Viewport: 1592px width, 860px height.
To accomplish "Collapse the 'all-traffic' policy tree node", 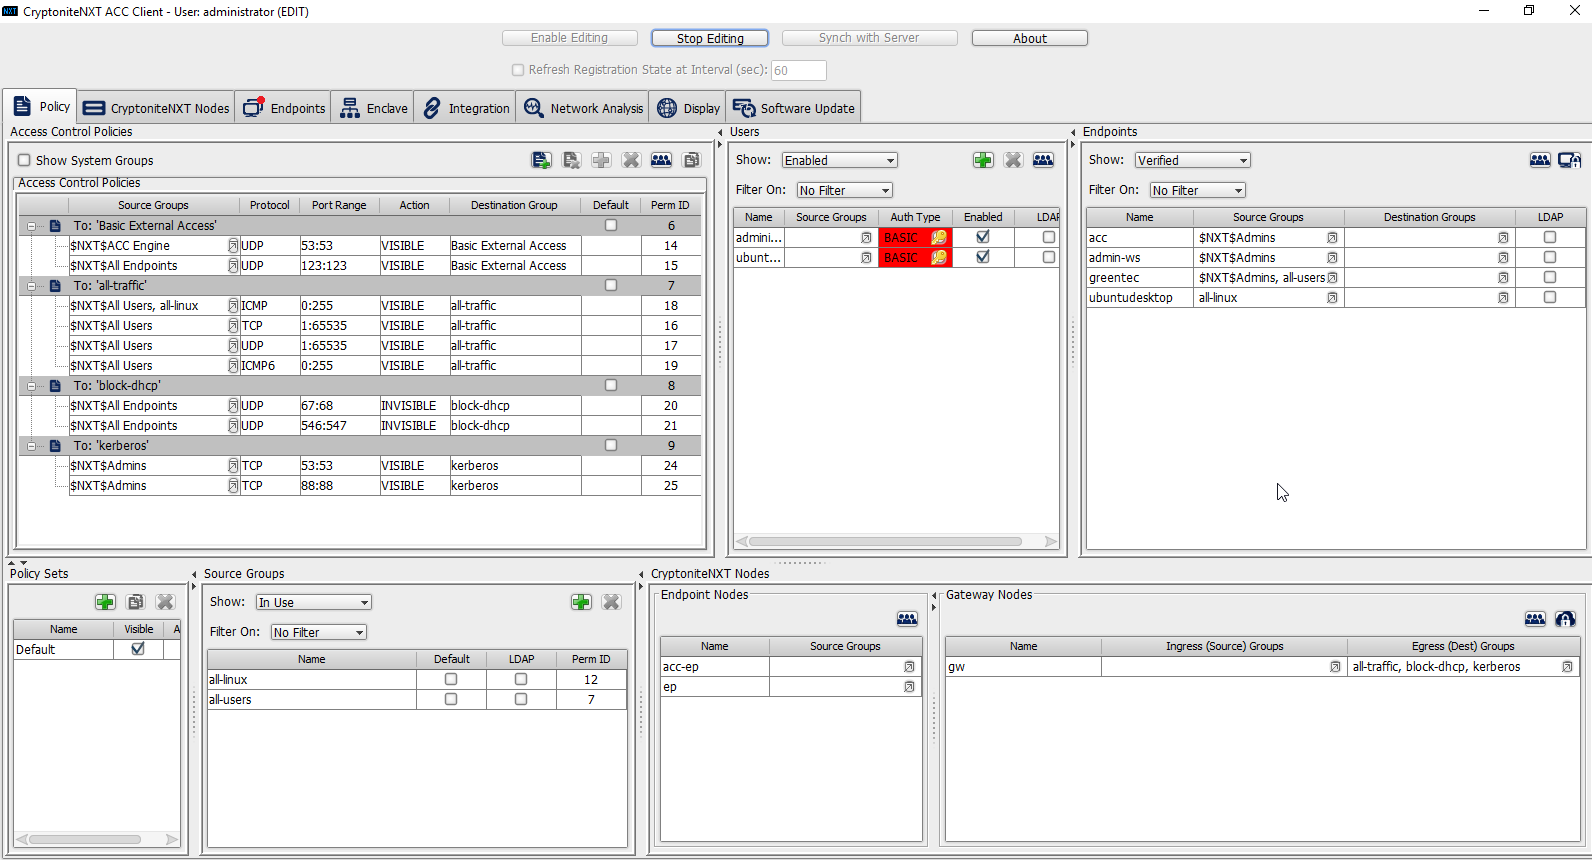I will point(32,286).
